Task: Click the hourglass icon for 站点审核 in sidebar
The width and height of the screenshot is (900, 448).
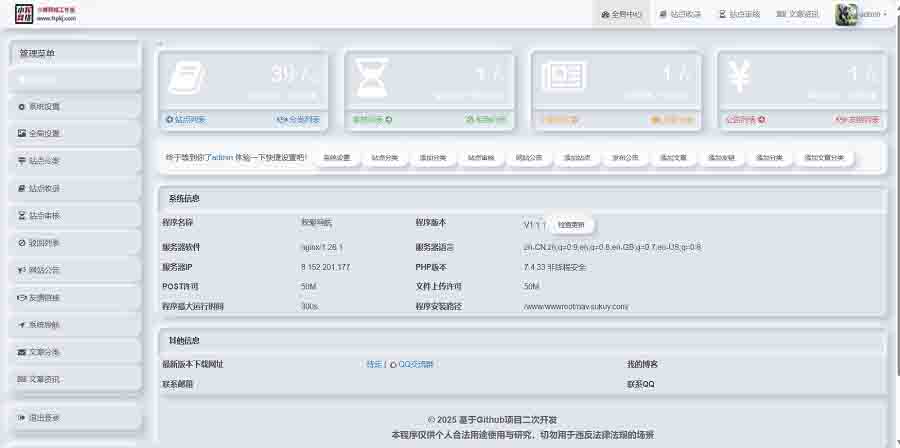Action: [22, 215]
